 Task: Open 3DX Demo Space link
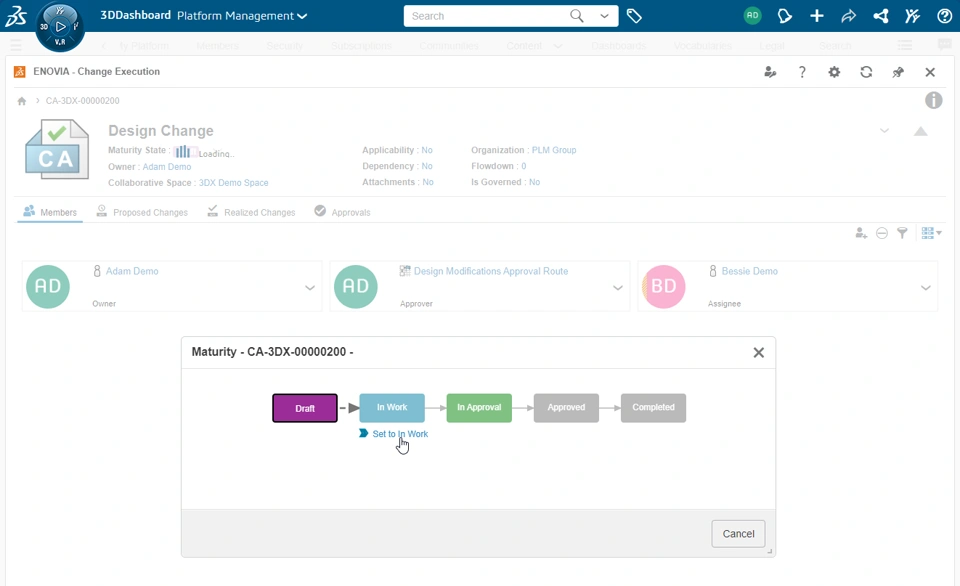(x=233, y=182)
